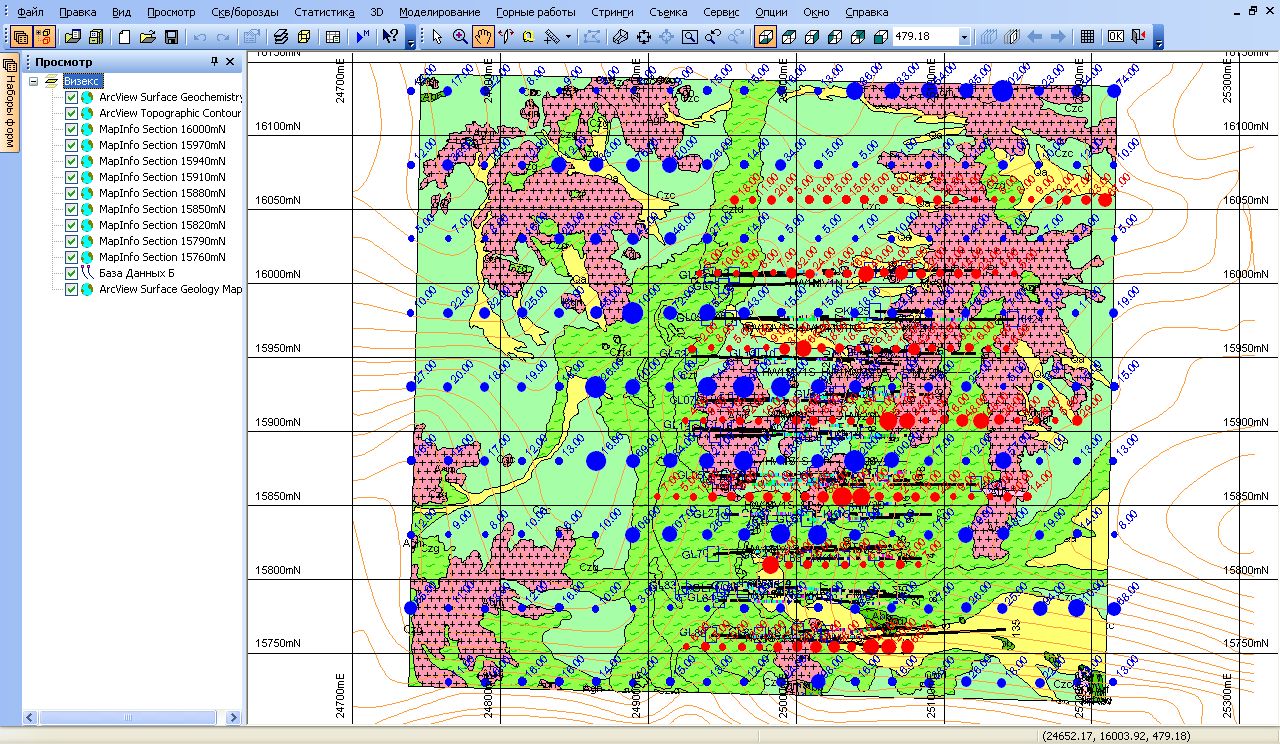Open the Сервис menu
Viewport: 1280px width, 744px height.
[721, 12]
